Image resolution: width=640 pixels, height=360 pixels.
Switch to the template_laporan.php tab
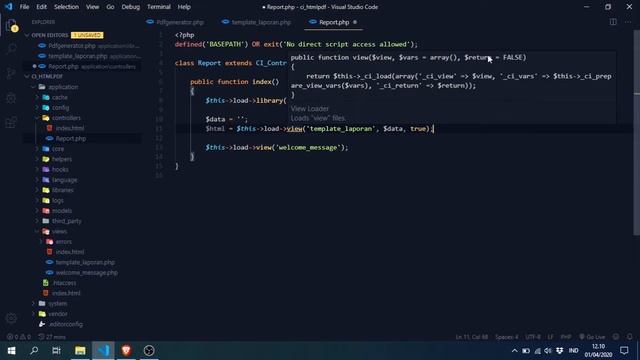[256, 22]
